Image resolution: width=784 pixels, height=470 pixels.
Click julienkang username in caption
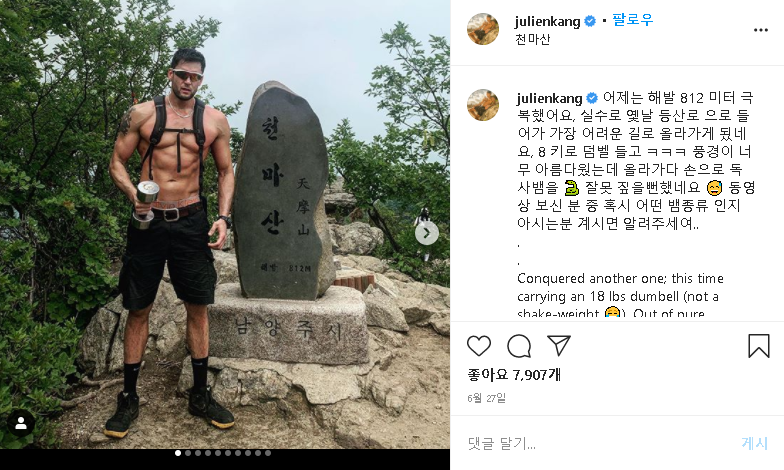click(550, 98)
